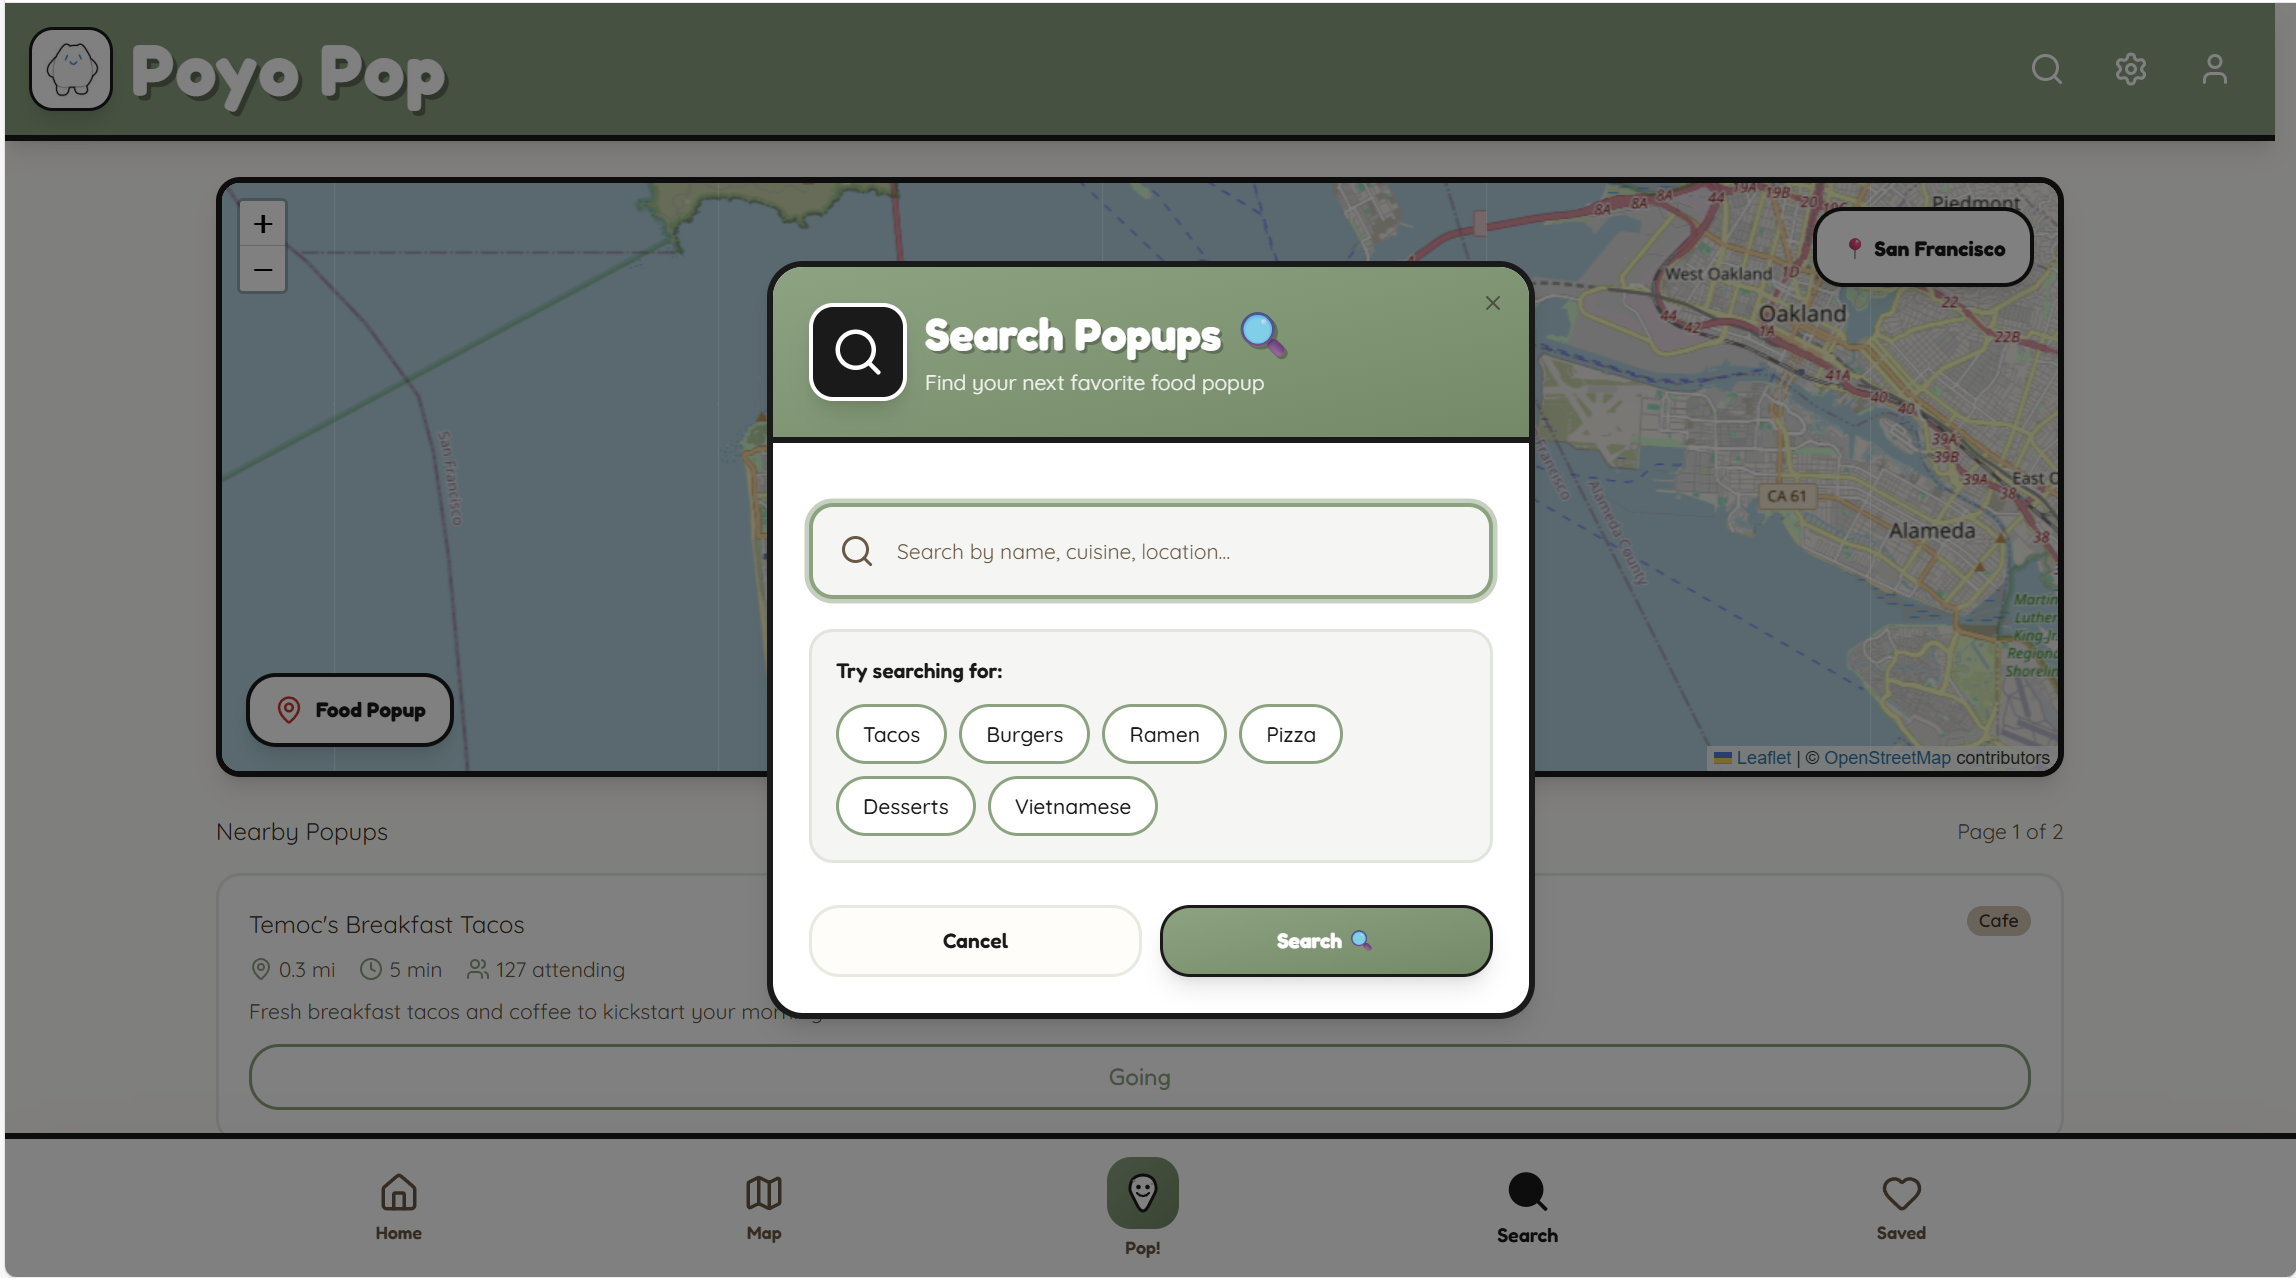Click the Desserts suggestion chip

pyautogui.click(x=905, y=806)
